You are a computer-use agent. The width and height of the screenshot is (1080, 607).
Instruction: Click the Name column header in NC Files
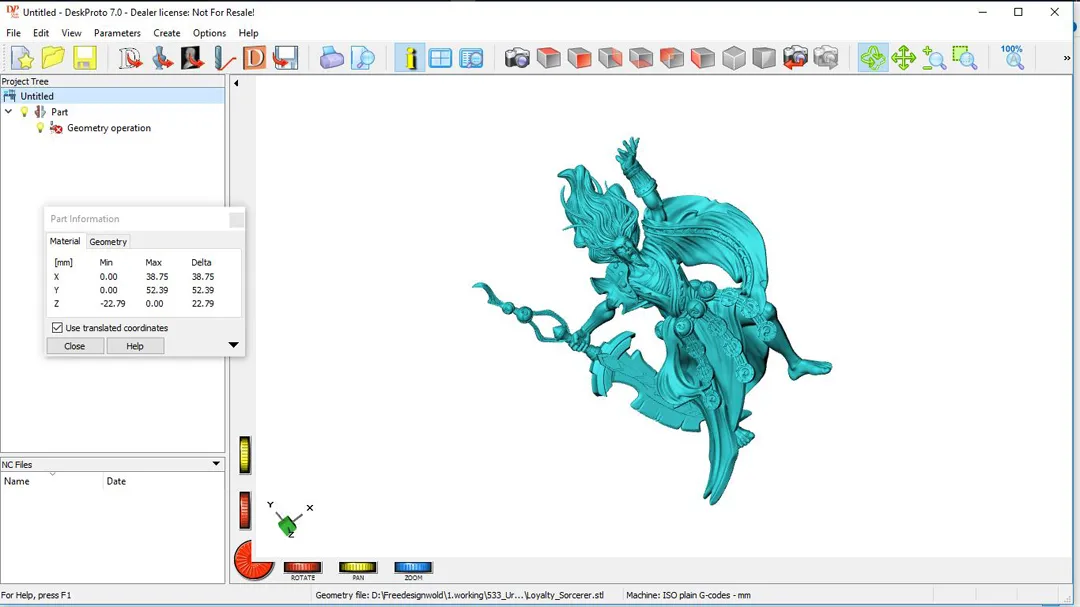(52, 481)
